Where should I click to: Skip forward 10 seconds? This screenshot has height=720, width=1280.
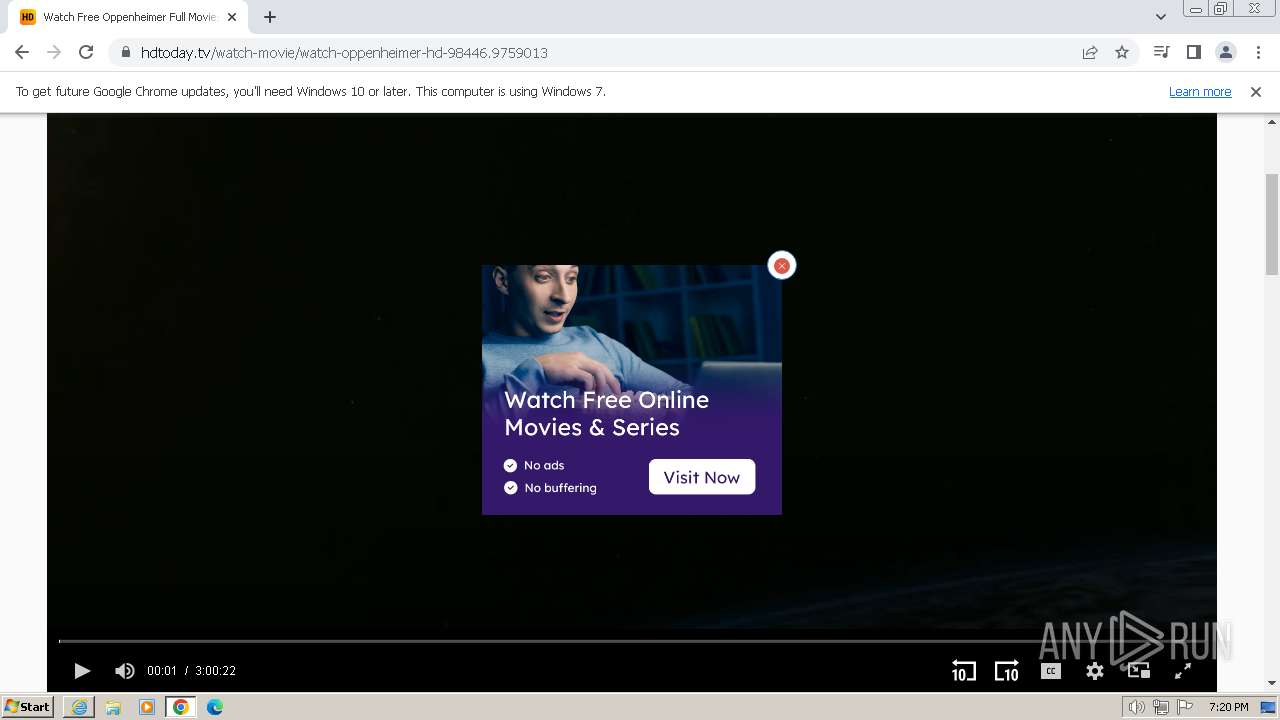pyautogui.click(x=1006, y=671)
